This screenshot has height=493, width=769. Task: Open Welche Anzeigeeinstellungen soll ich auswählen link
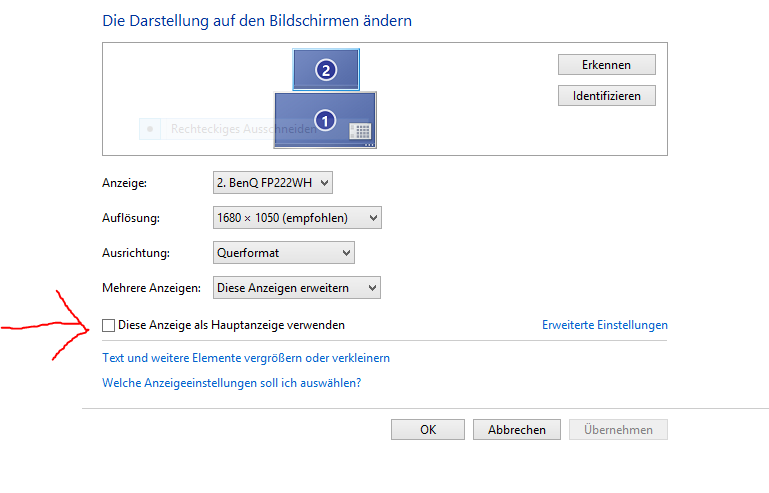[x=231, y=383]
